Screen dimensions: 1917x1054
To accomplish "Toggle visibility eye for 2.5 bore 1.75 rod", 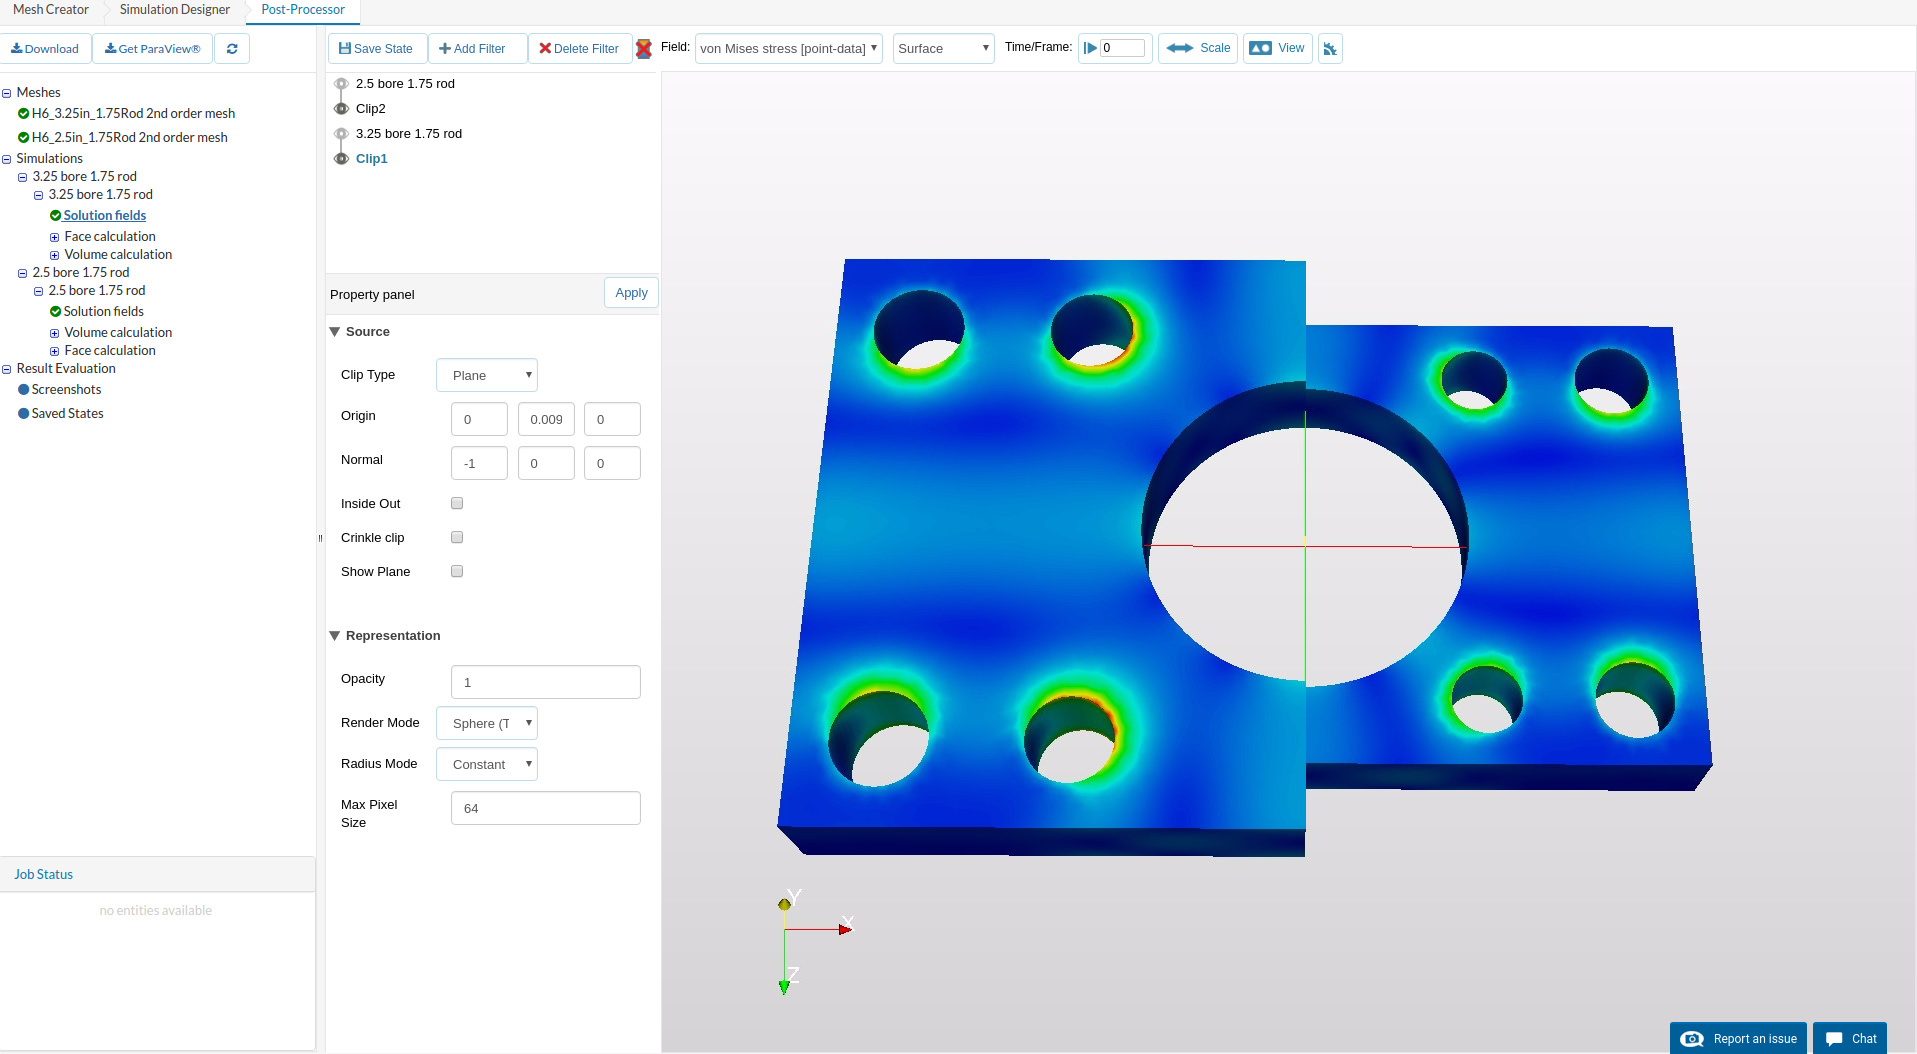I will tap(342, 84).
